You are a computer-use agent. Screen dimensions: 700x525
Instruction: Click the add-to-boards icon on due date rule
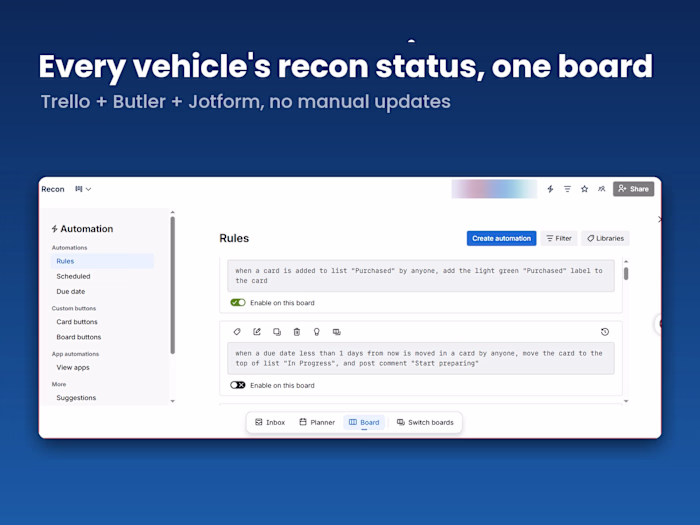coord(337,332)
